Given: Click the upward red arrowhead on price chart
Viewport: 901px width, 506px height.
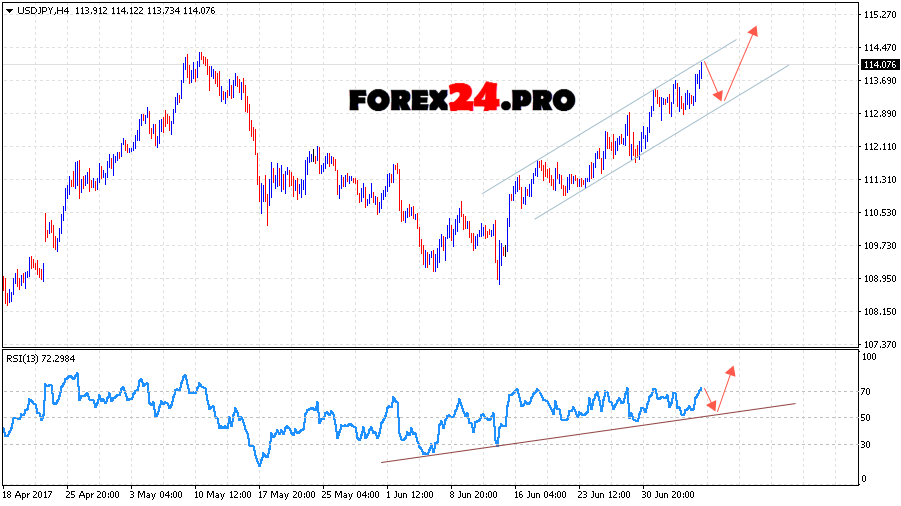Looking at the screenshot, I should pyautogui.click(x=755, y=29).
